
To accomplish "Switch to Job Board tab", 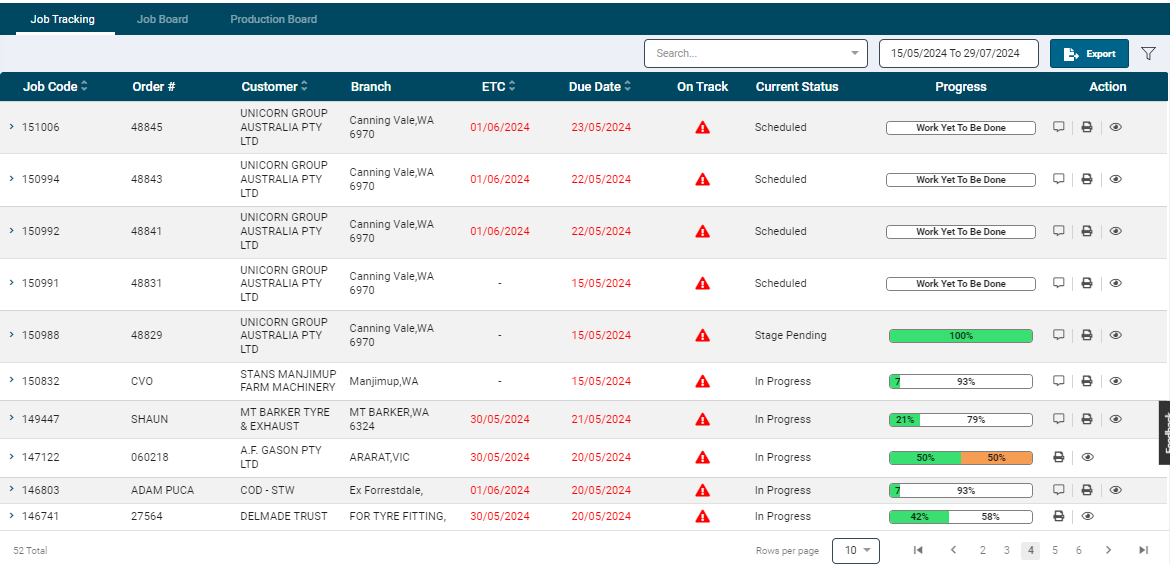I will (162, 19).
